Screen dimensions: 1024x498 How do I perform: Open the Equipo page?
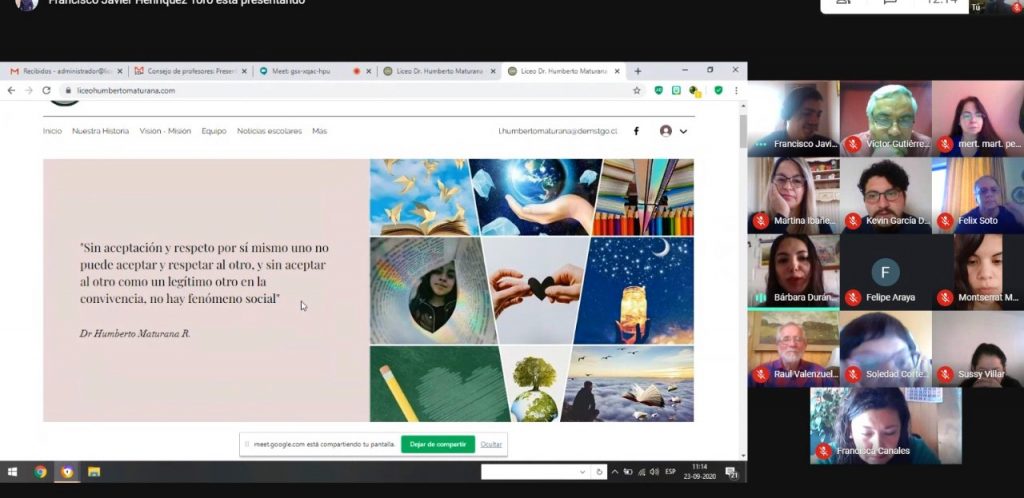[214, 131]
